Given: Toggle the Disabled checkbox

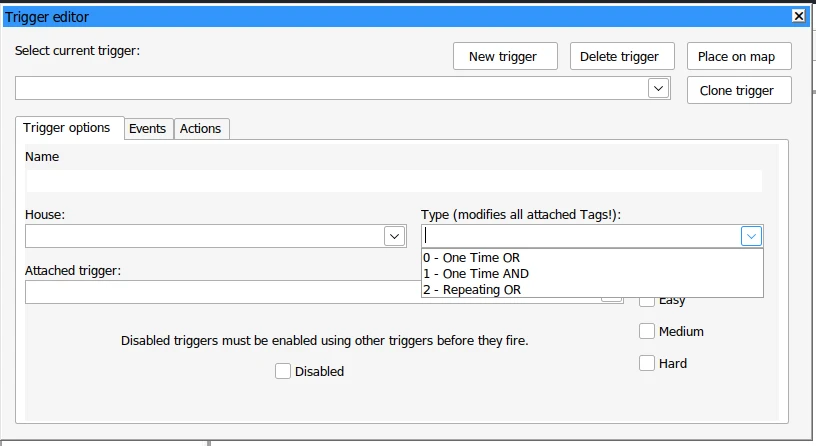Looking at the screenshot, I should [283, 371].
